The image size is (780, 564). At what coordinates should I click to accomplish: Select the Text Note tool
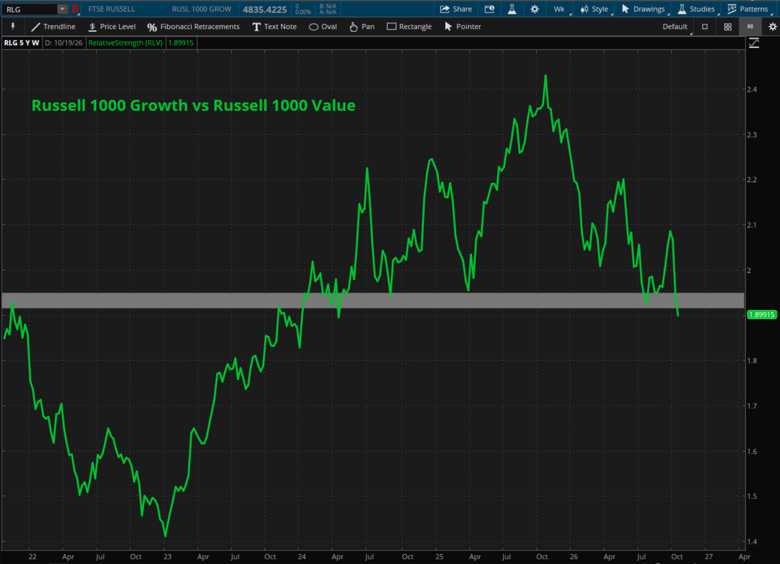(x=274, y=26)
